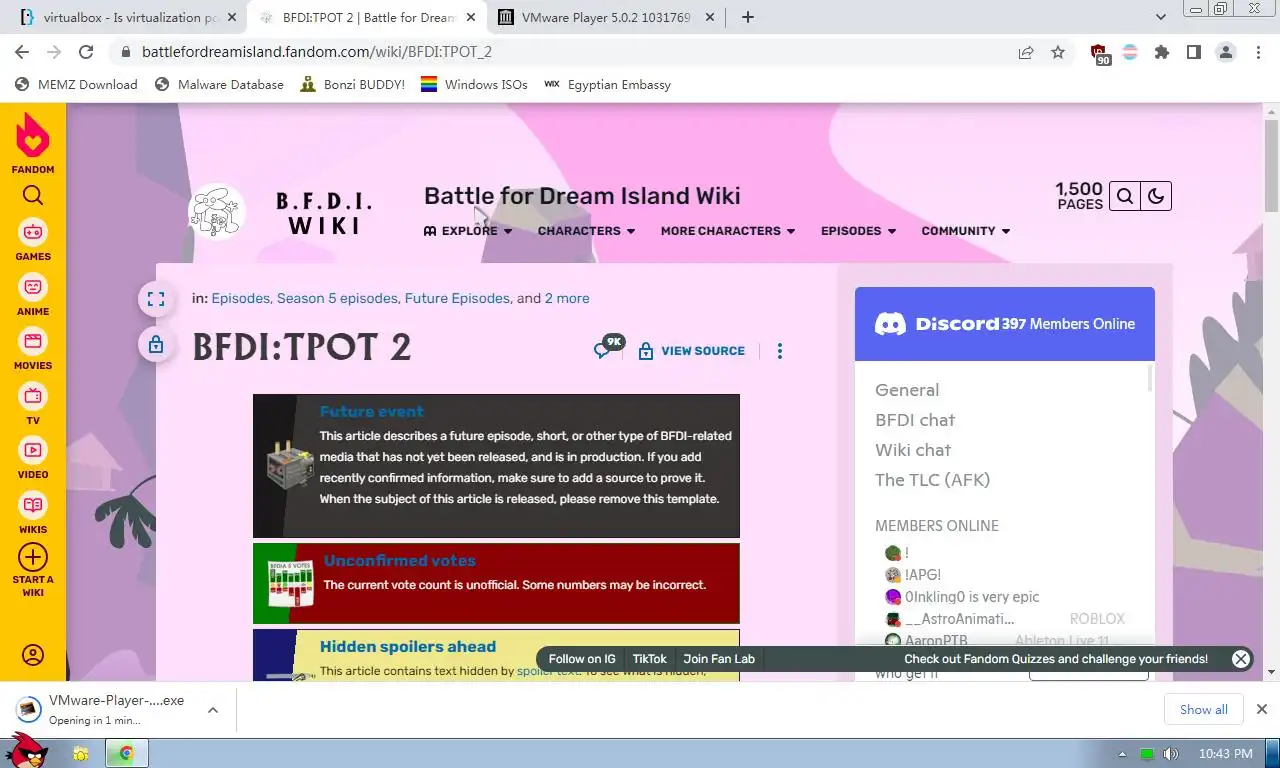Open the Season 5 episodes category link
The image size is (1280, 768).
tap(337, 299)
